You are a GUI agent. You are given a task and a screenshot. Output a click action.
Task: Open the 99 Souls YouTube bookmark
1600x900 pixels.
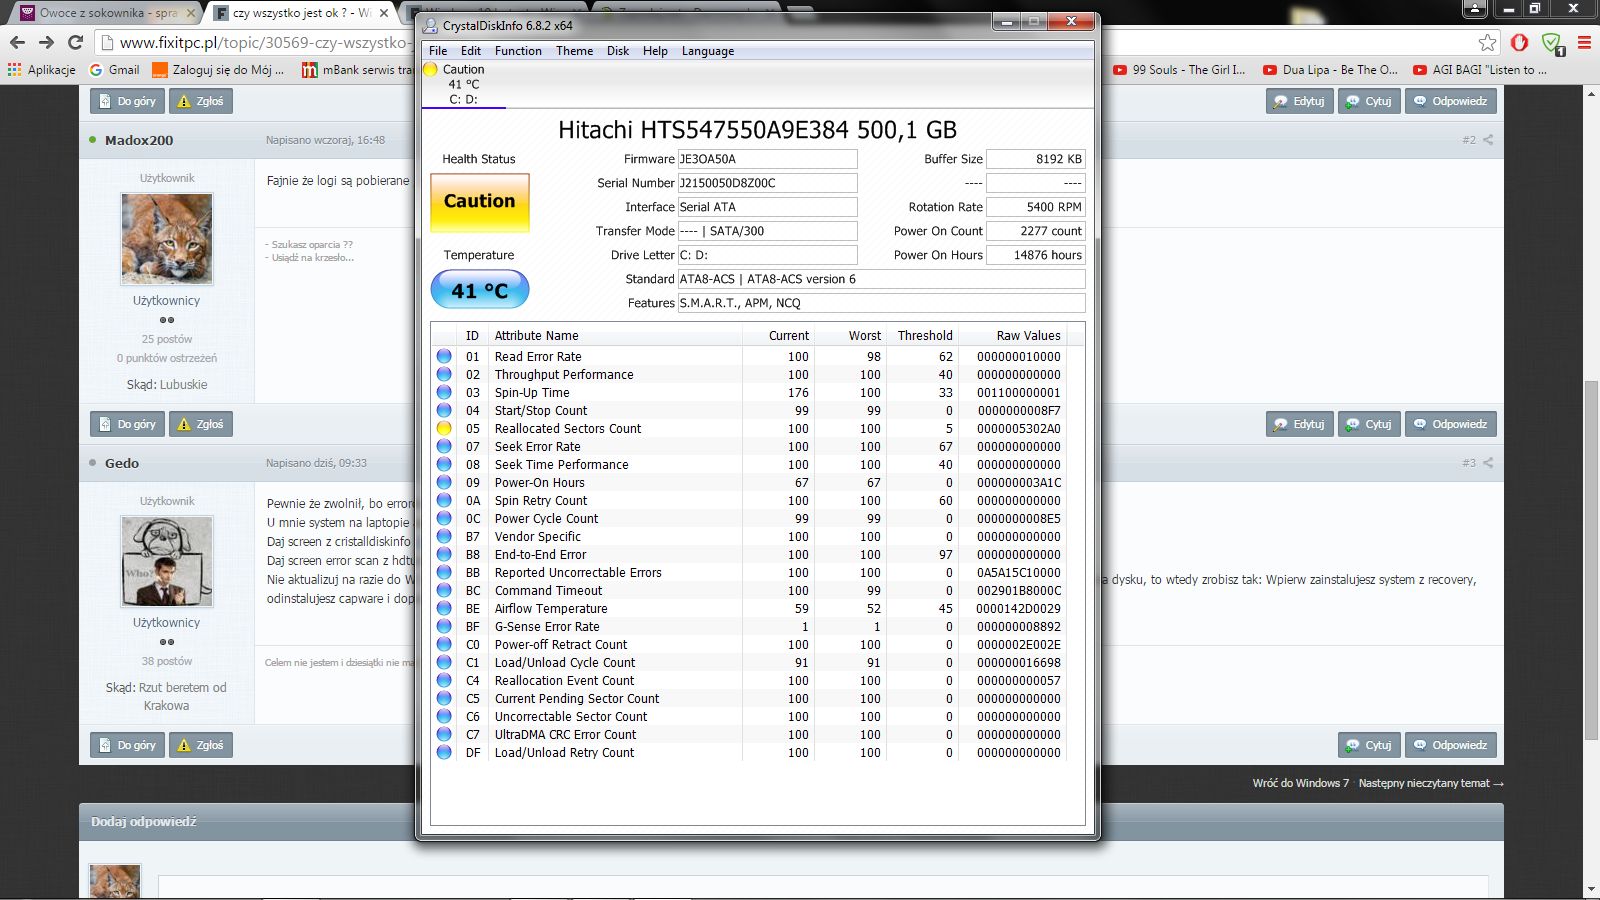coord(1179,70)
